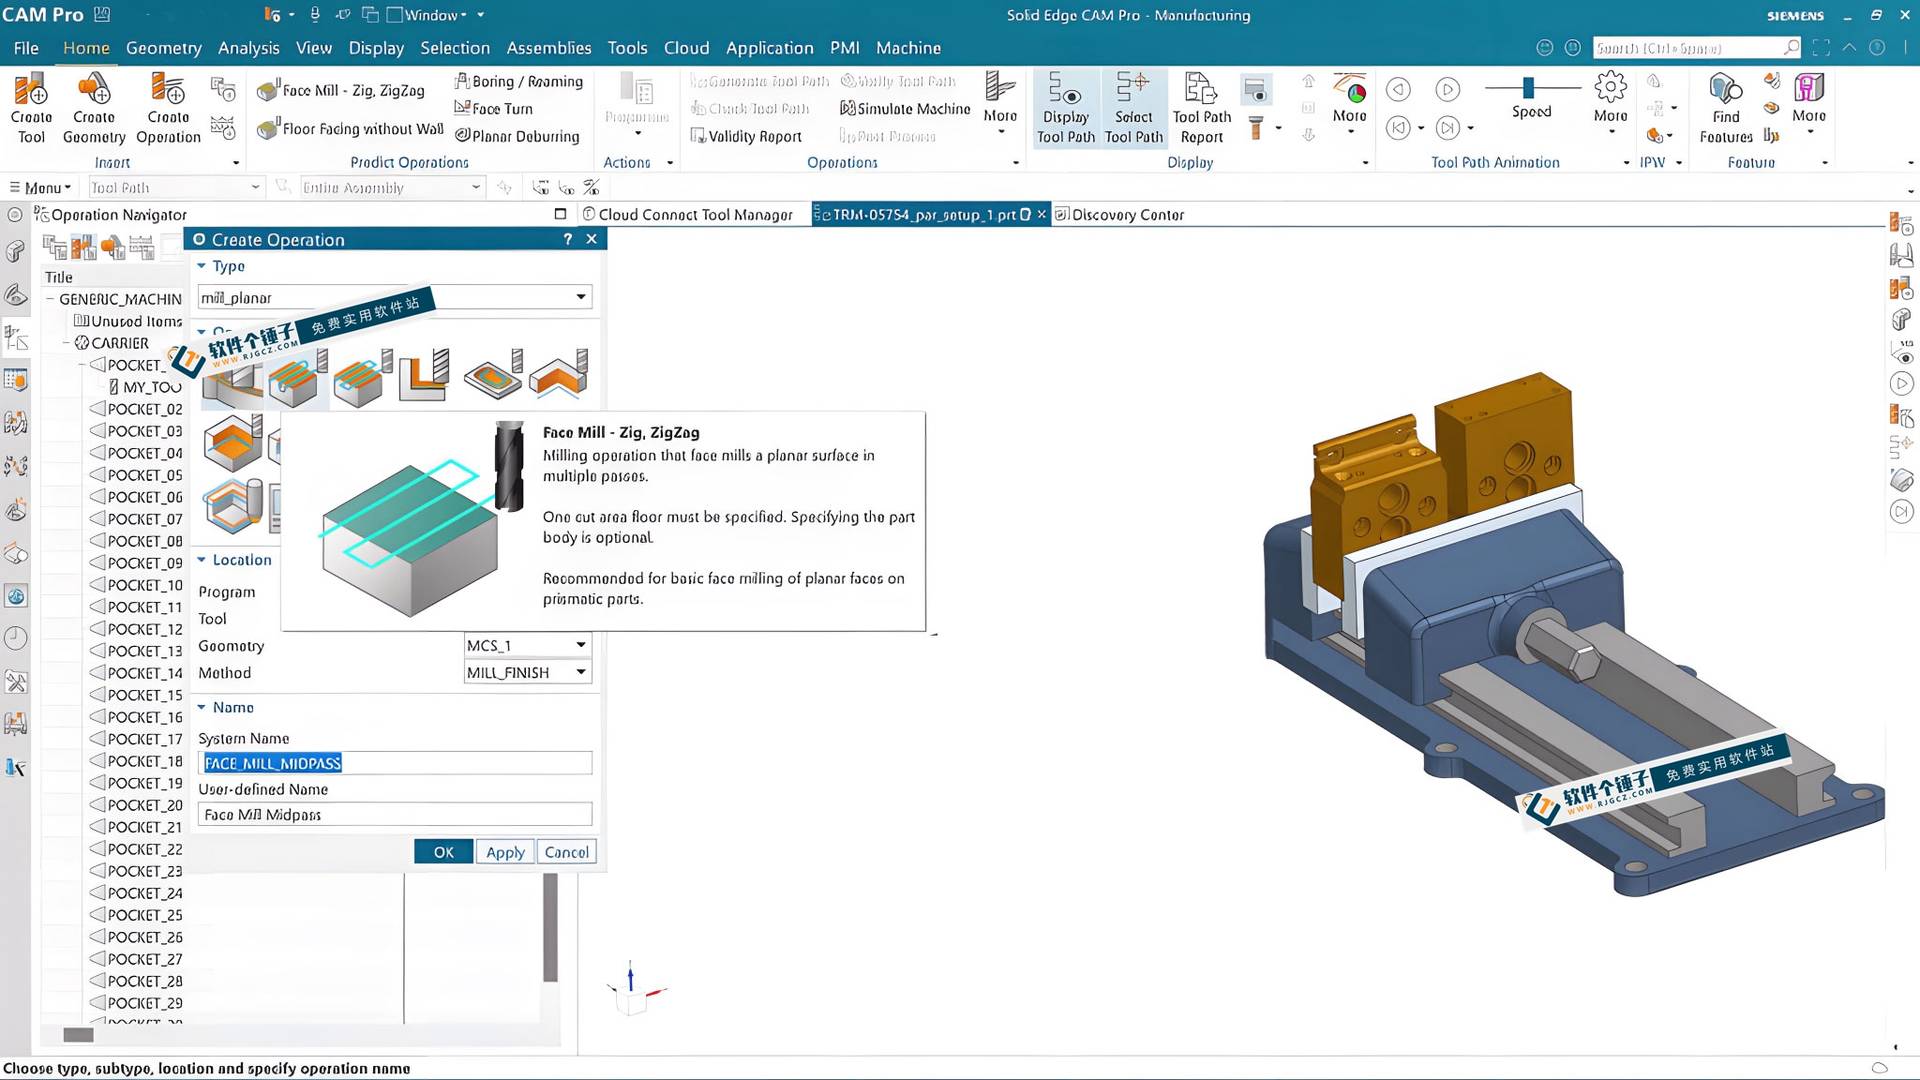This screenshot has height=1080, width=1920.
Task: Select POCKET_20 in Operation Navigator
Action: tap(136, 805)
